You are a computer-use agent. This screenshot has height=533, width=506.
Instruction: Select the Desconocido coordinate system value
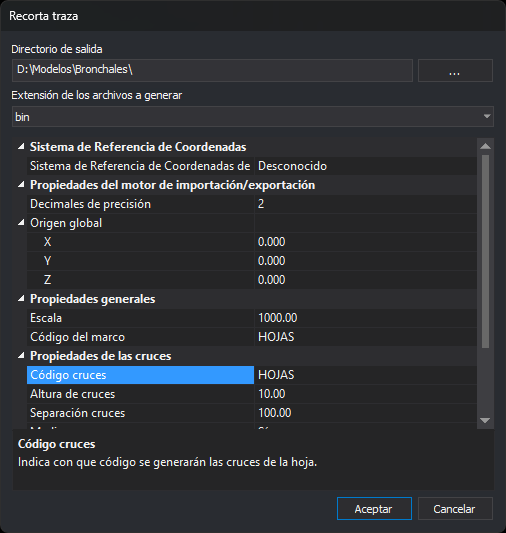tap(365, 166)
